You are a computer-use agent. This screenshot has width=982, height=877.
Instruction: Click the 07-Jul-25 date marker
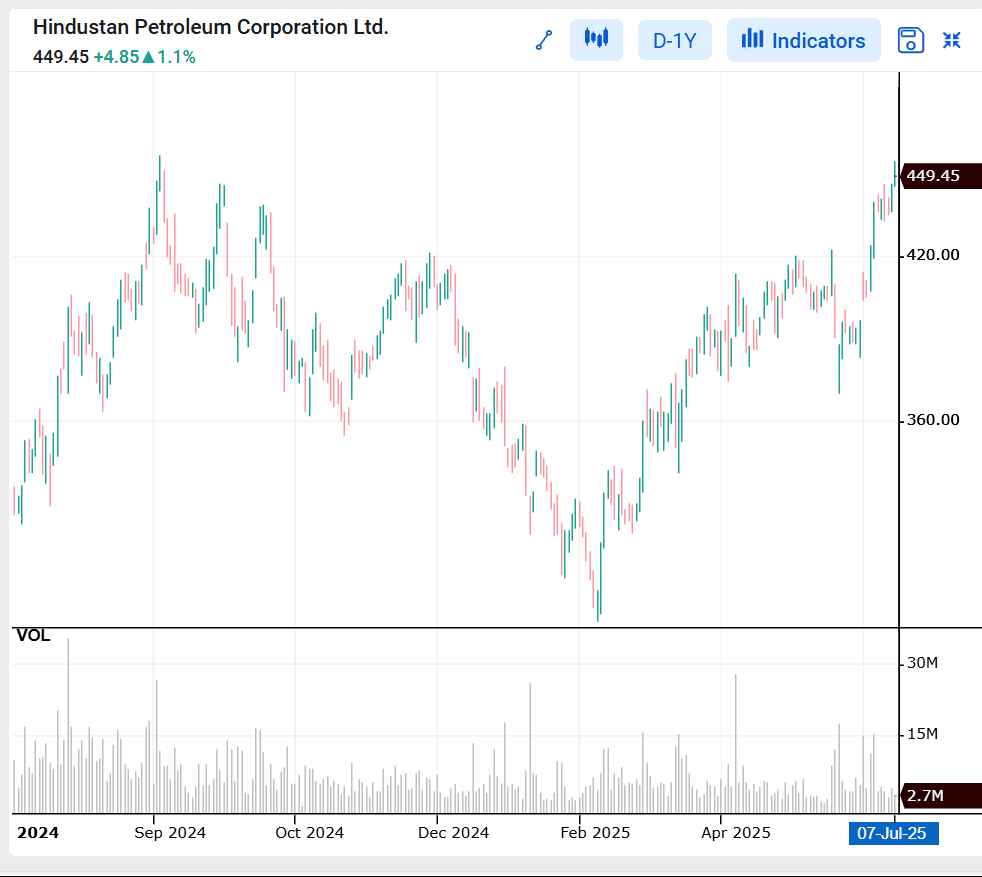click(893, 833)
